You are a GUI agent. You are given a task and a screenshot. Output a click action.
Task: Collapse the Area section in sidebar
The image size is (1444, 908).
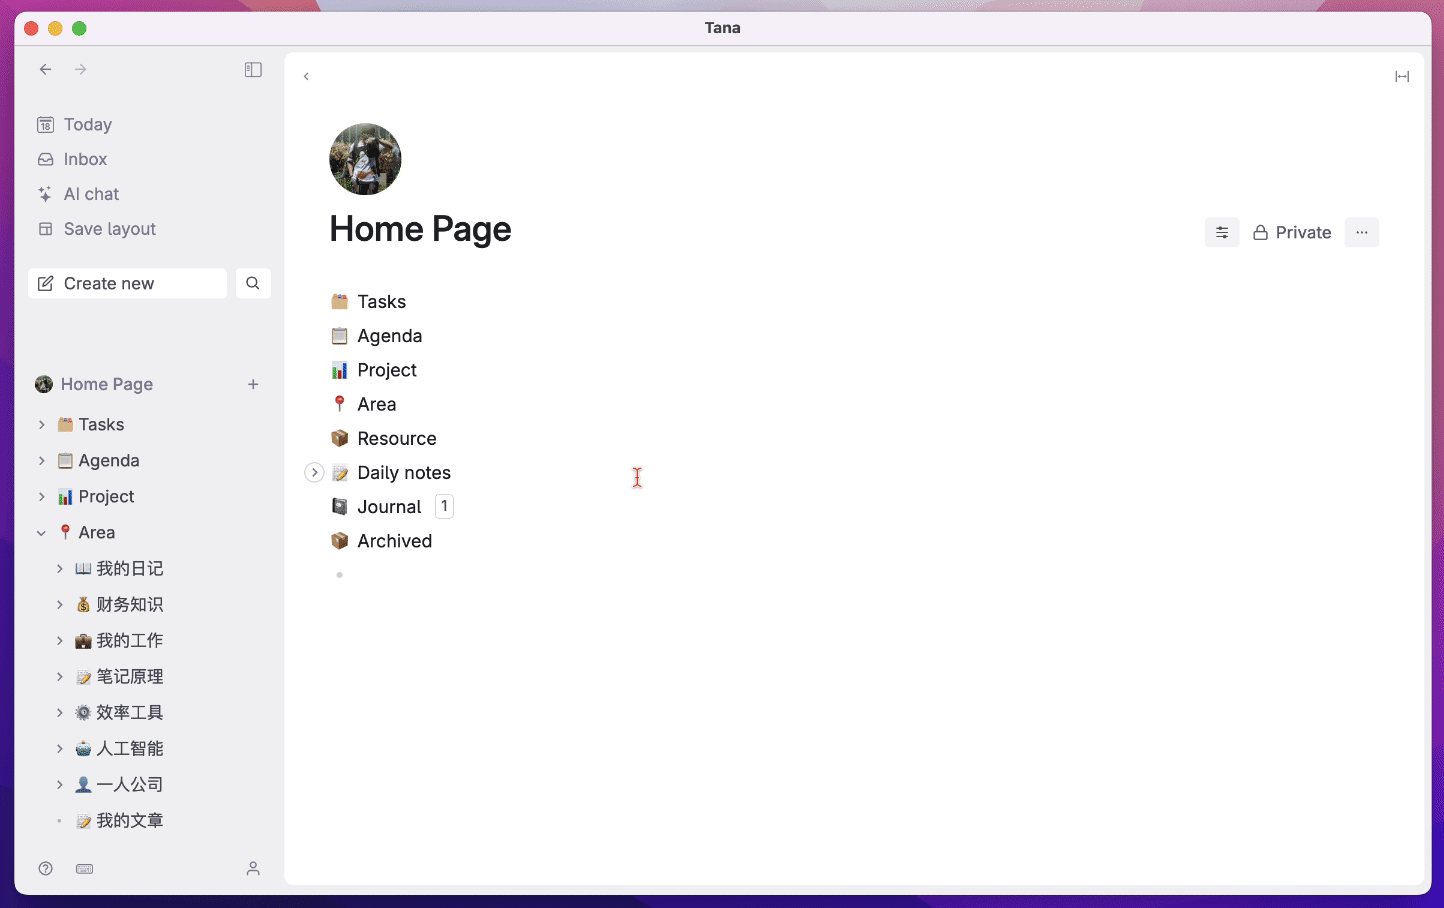(x=41, y=533)
